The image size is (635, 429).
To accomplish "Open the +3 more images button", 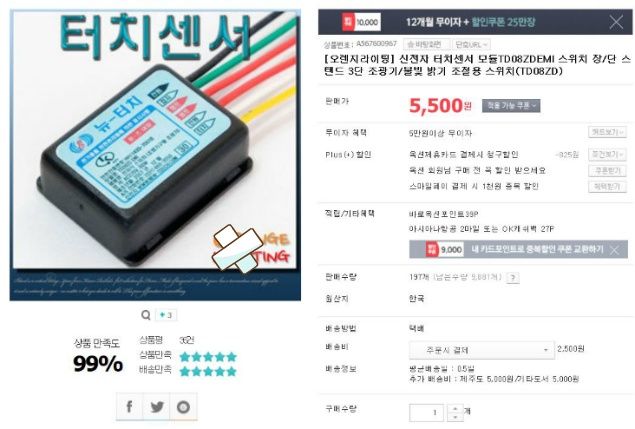I will [x=166, y=315].
